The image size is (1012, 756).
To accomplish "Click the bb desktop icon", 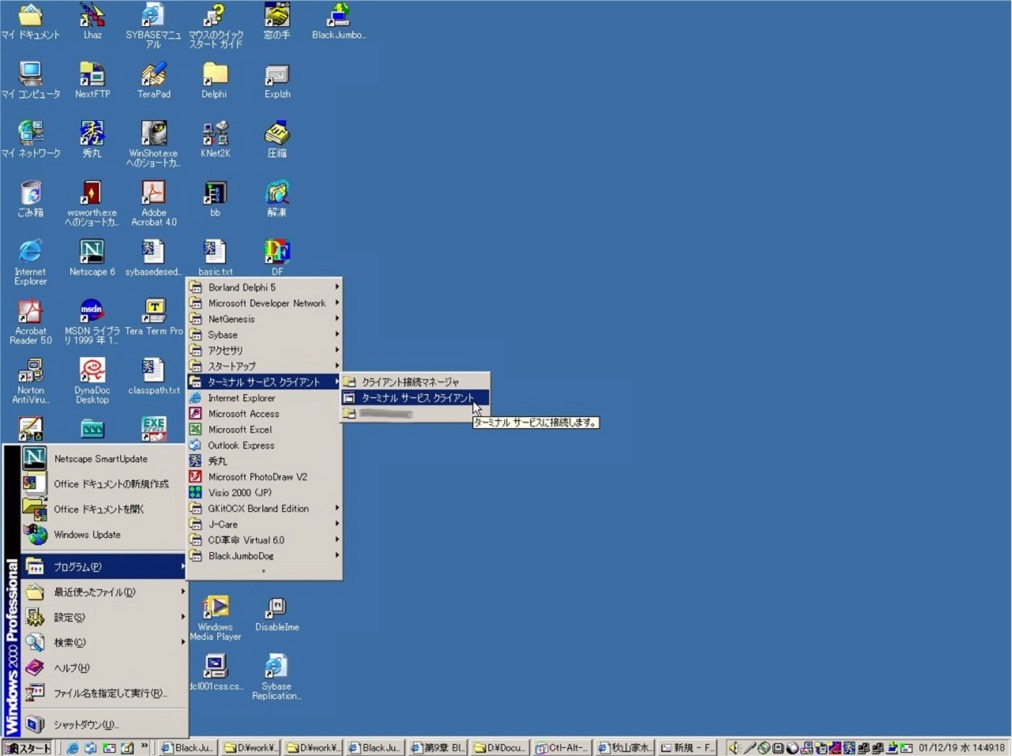I will click(215, 199).
